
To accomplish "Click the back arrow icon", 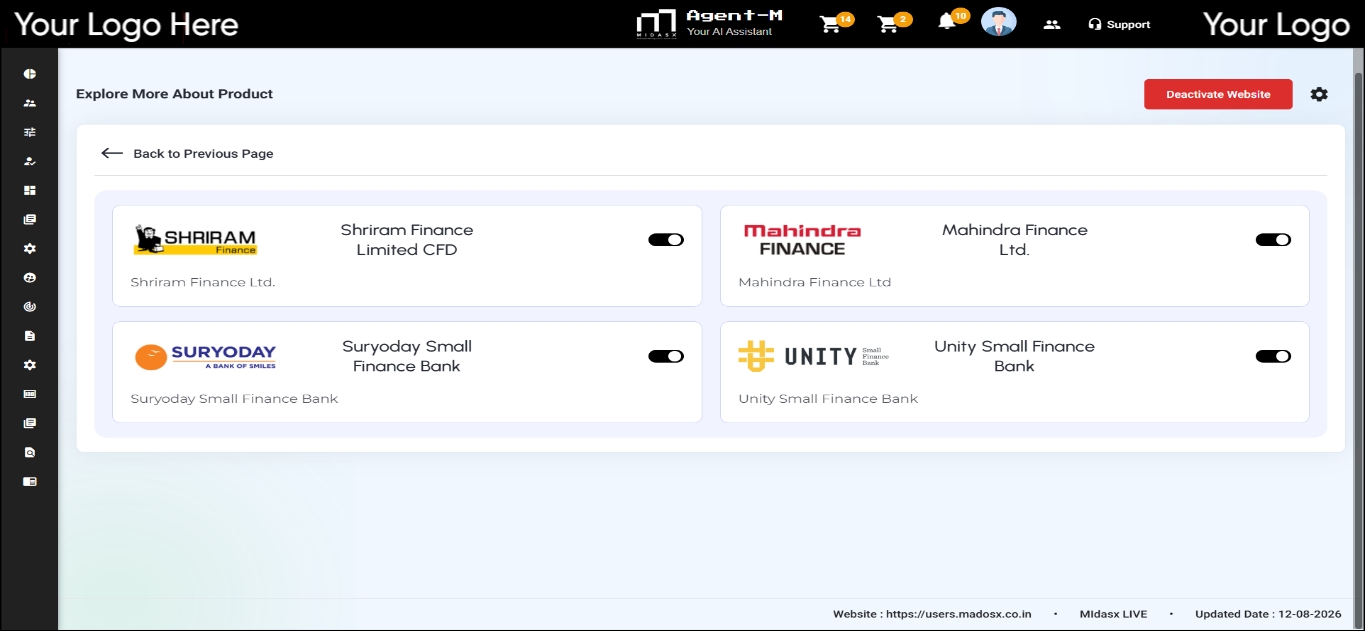I will 112,153.
